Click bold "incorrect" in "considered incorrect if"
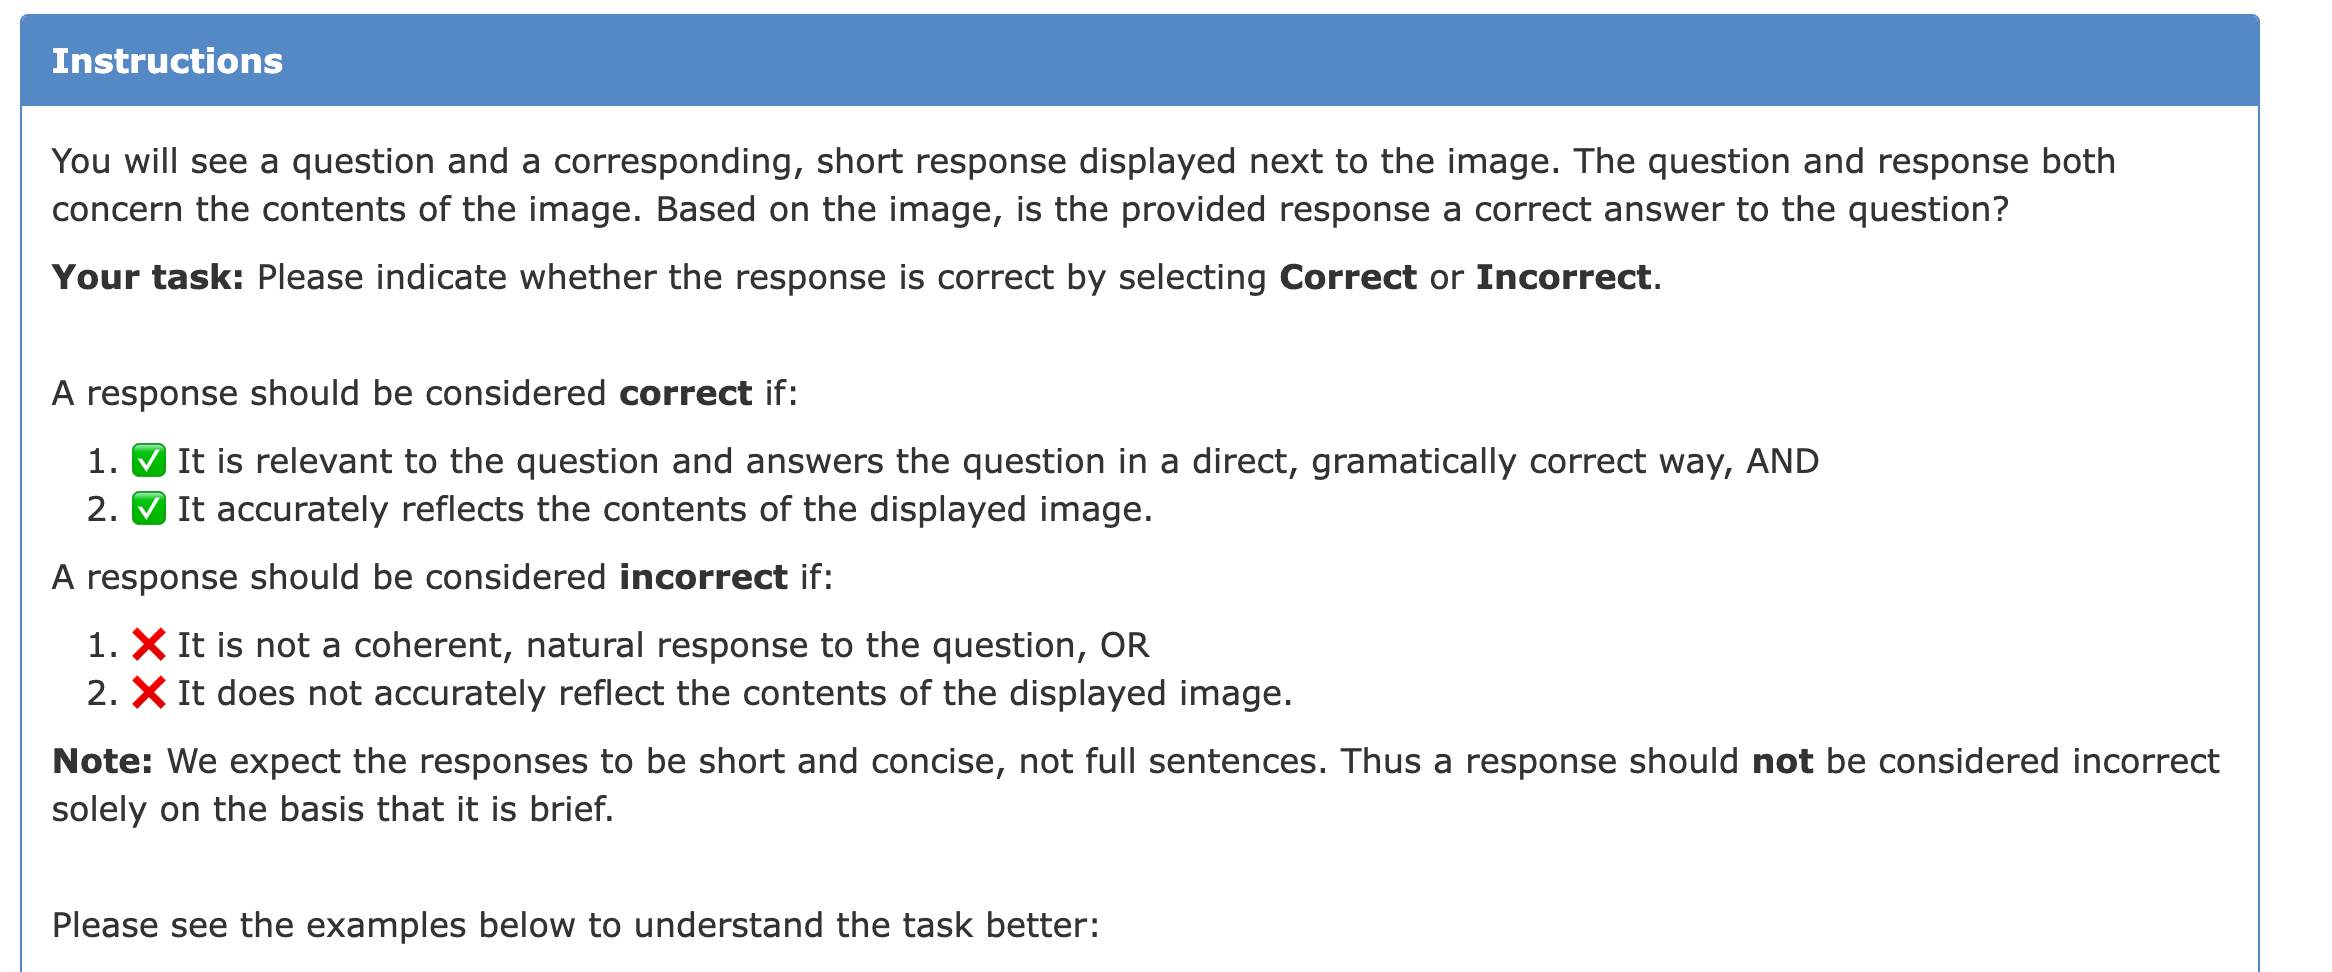The height and width of the screenshot is (972, 2332). point(703,577)
